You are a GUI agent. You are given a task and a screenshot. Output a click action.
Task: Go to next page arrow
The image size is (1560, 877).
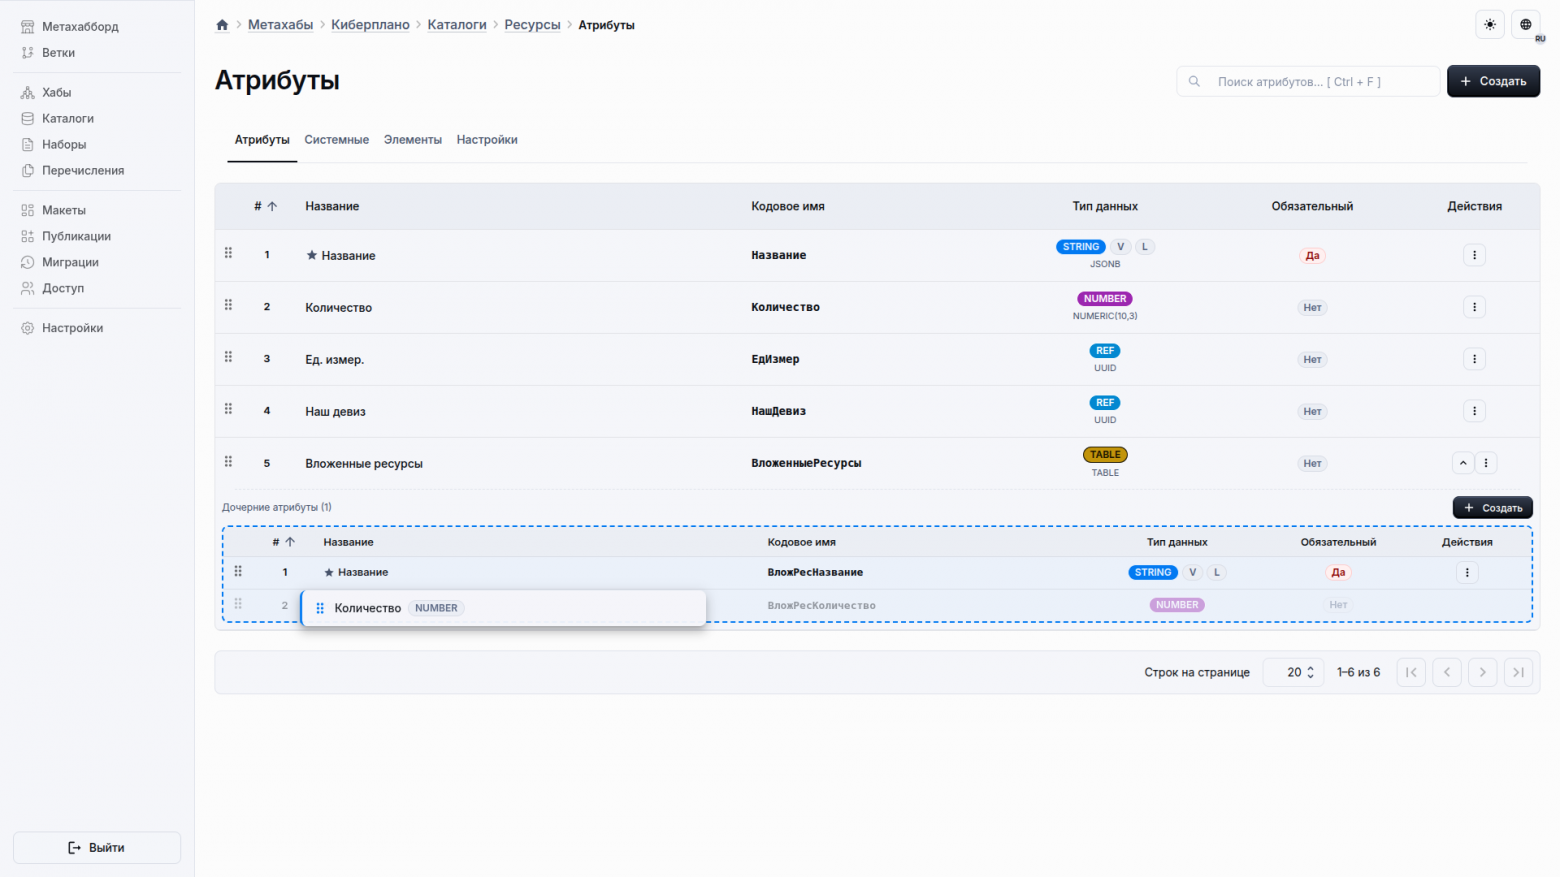click(x=1483, y=672)
